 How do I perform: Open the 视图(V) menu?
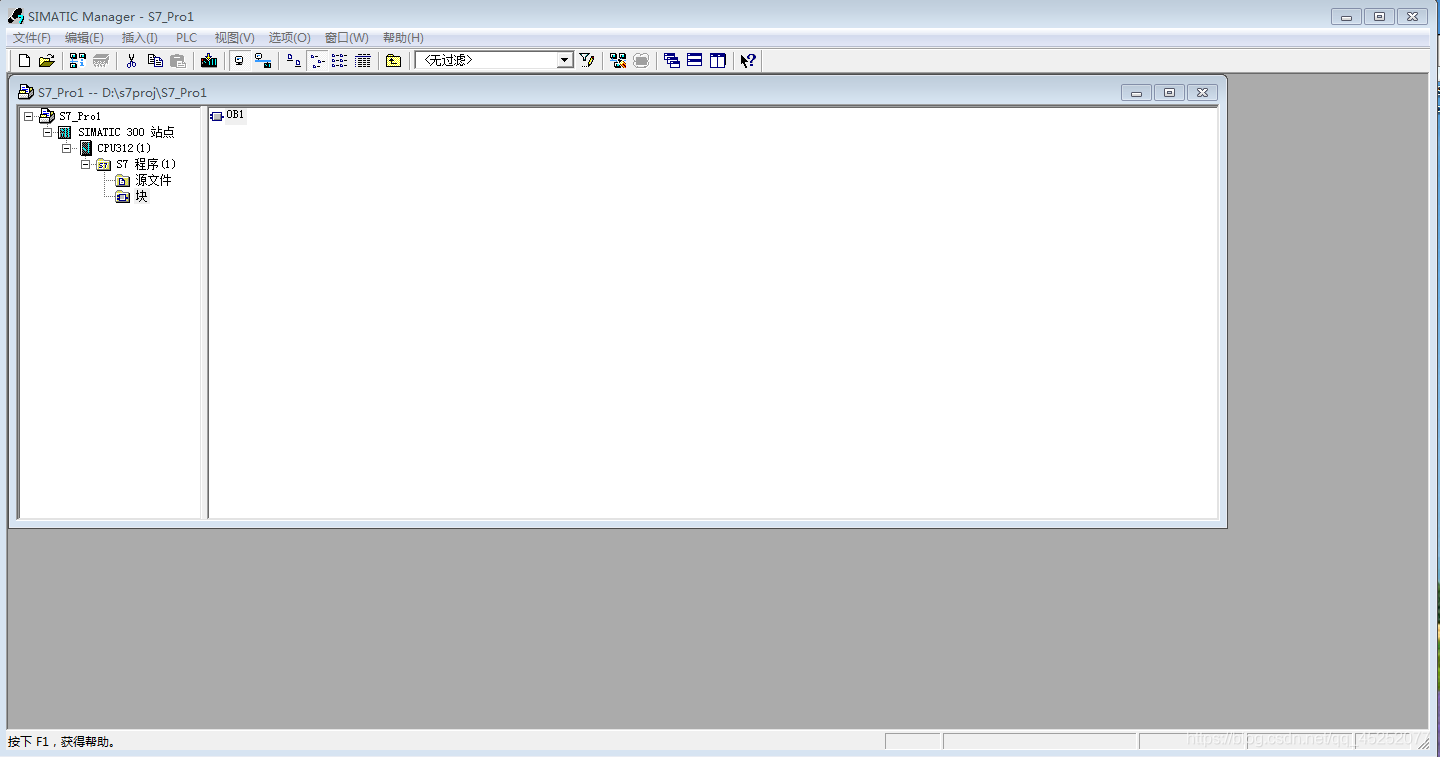235,38
